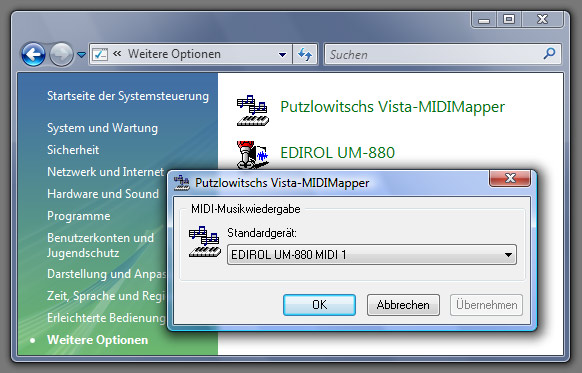
Task: Click the EDIROL UM-880 joystick icon
Action: click(252, 155)
